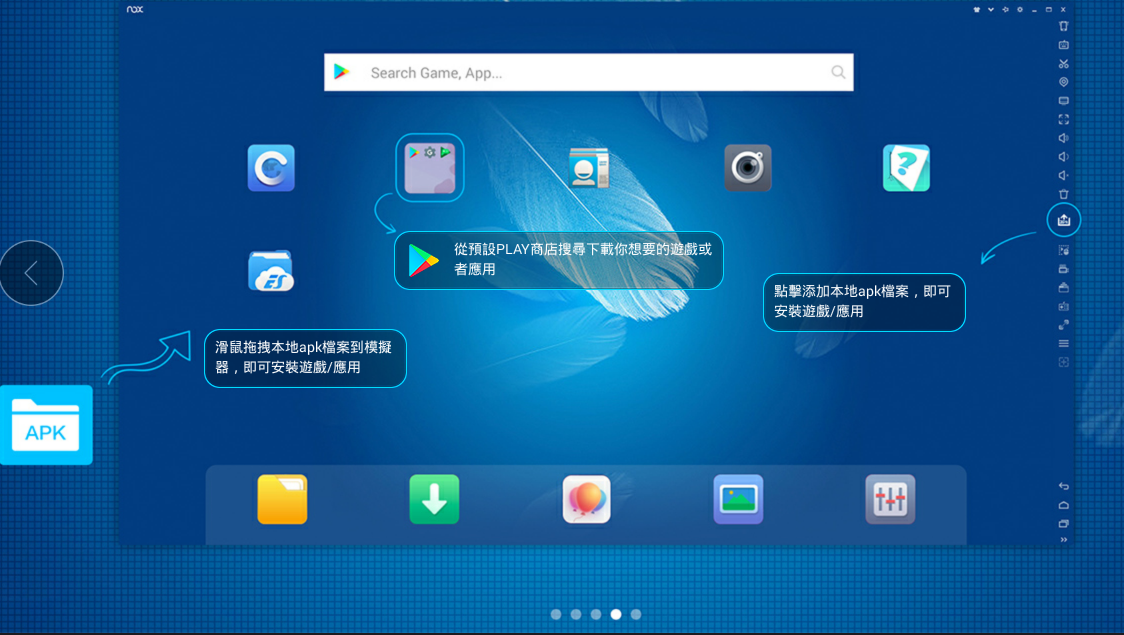The width and height of the screenshot is (1124, 635).
Task: Go to previous tutorial slide arrow
Action: (x=32, y=273)
